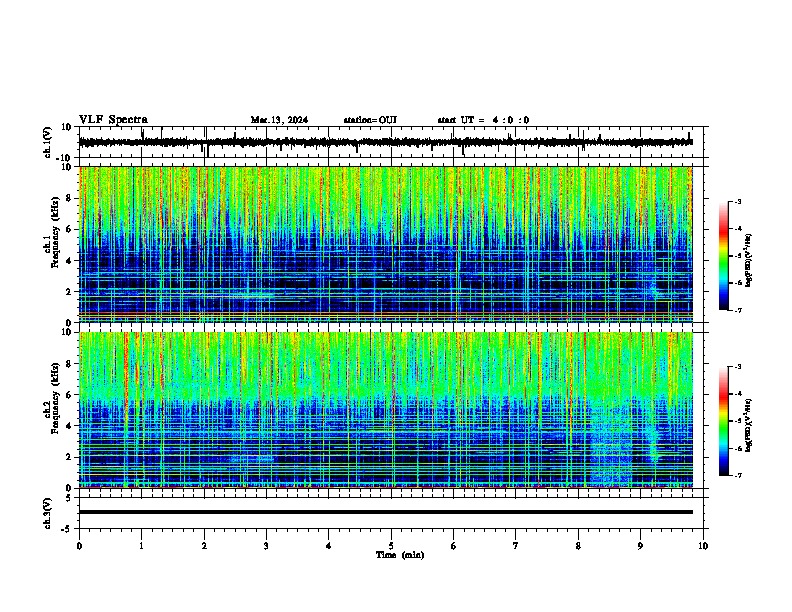Click the "-3" value atop ch.1 colorbar
The width and height of the screenshot is (792, 612).
(737, 201)
